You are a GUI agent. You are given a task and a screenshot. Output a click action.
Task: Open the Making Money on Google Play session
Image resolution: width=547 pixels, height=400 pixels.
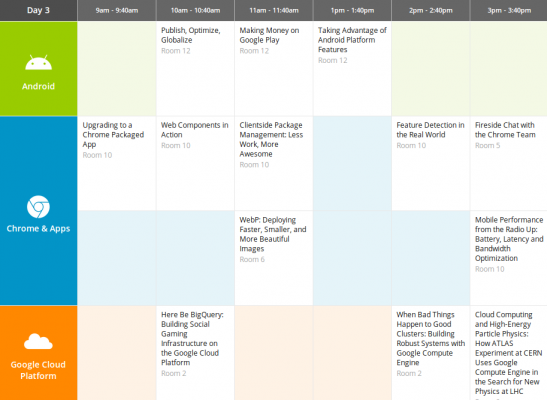click(x=274, y=69)
